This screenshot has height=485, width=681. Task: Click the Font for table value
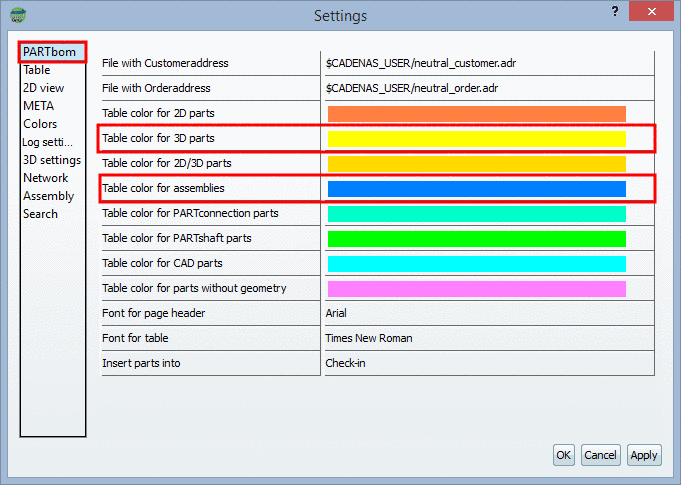click(487, 338)
